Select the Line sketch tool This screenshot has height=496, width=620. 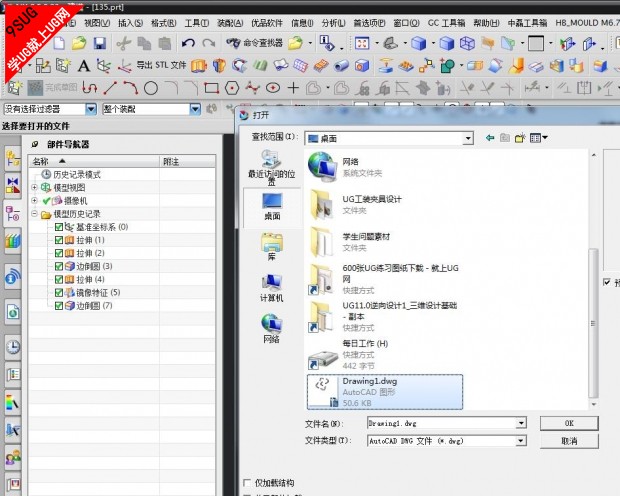click(110, 88)
